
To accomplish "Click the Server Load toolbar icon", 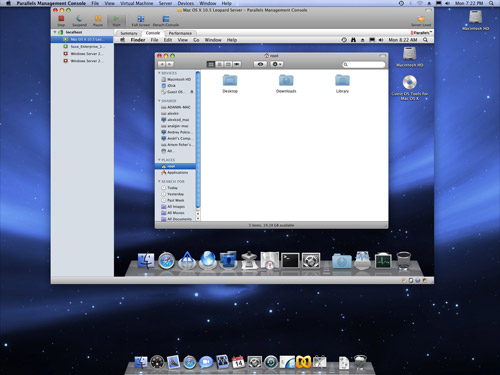I will [421, 21].
